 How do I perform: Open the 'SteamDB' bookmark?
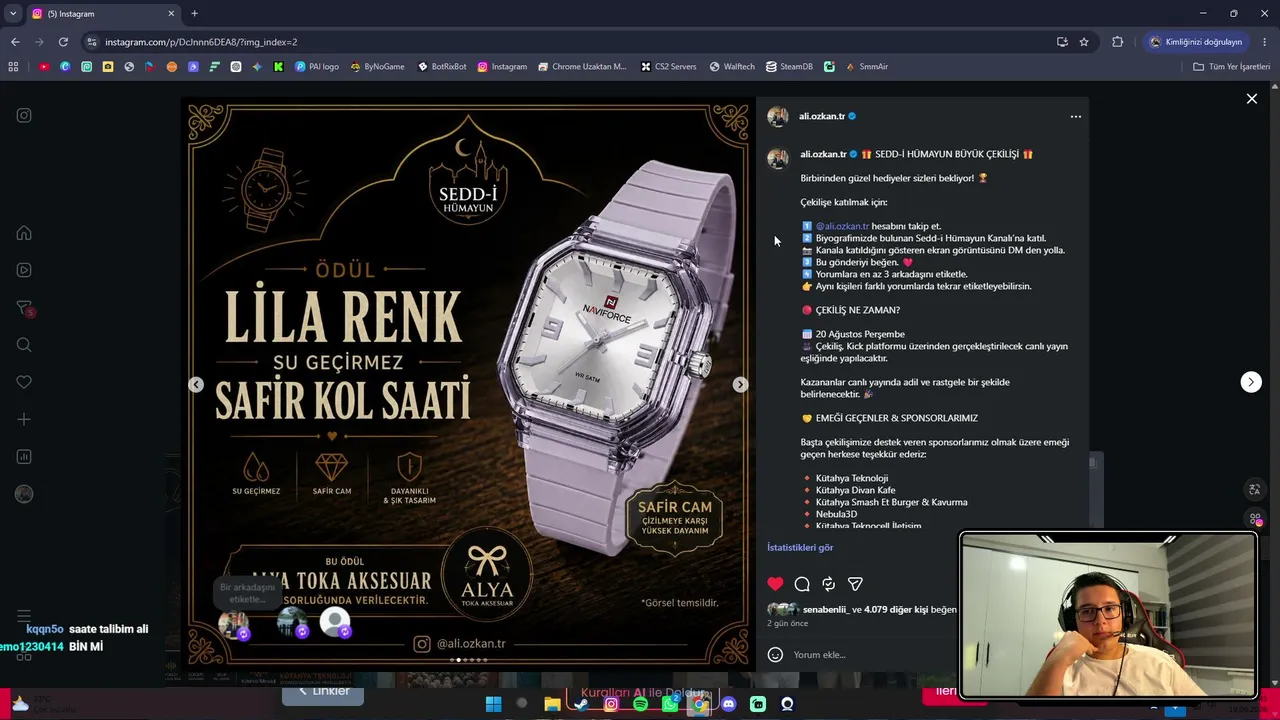[789, 67]
